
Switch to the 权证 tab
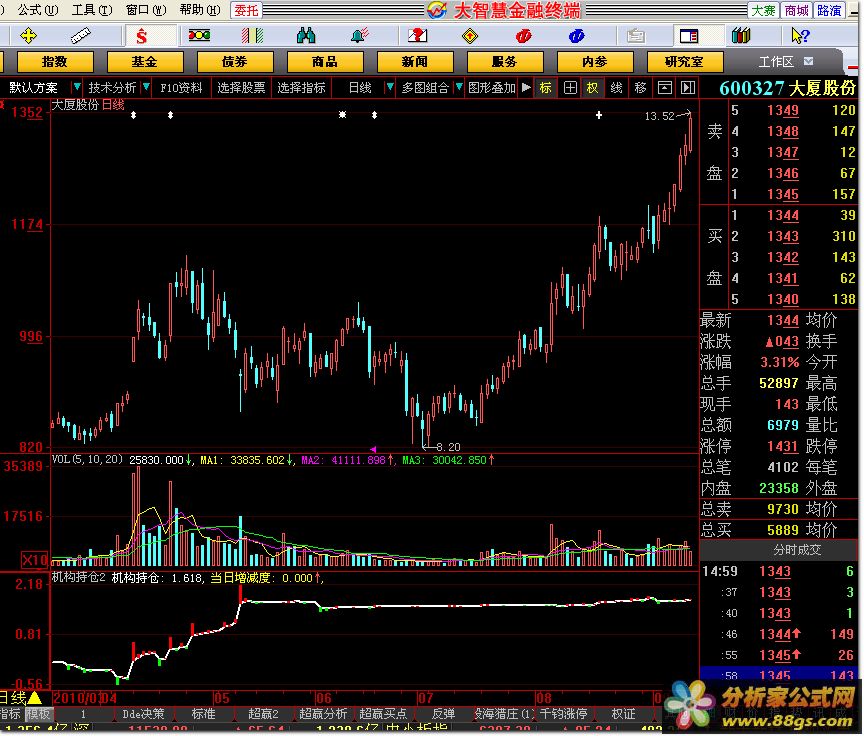623,714
